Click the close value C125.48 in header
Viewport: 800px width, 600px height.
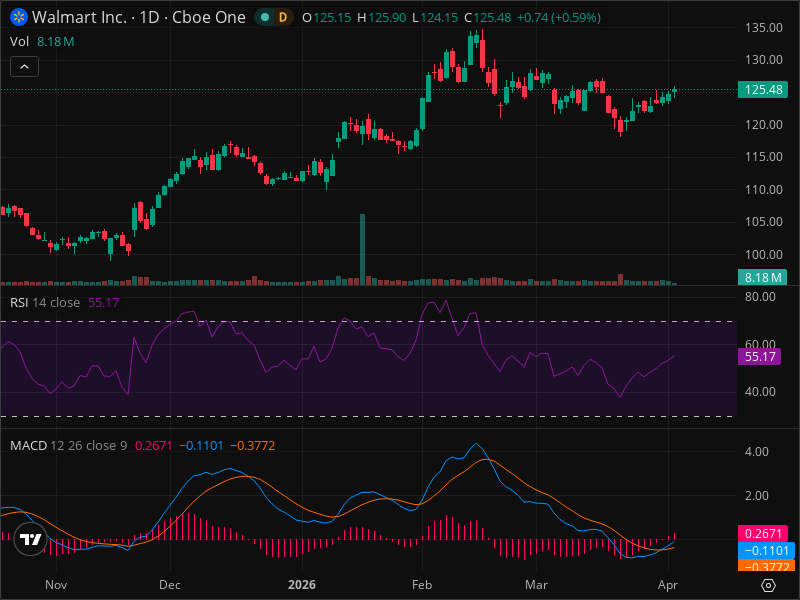click(487, 18)
